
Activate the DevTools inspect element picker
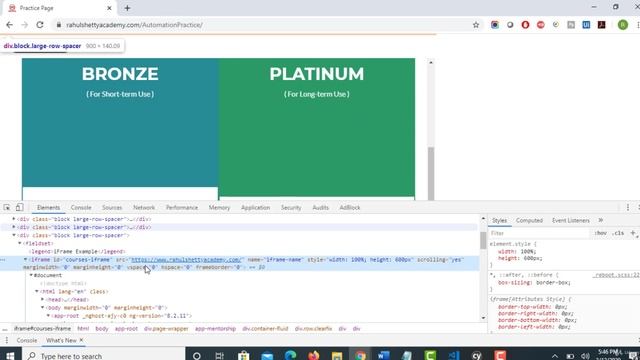click(7, 207)
